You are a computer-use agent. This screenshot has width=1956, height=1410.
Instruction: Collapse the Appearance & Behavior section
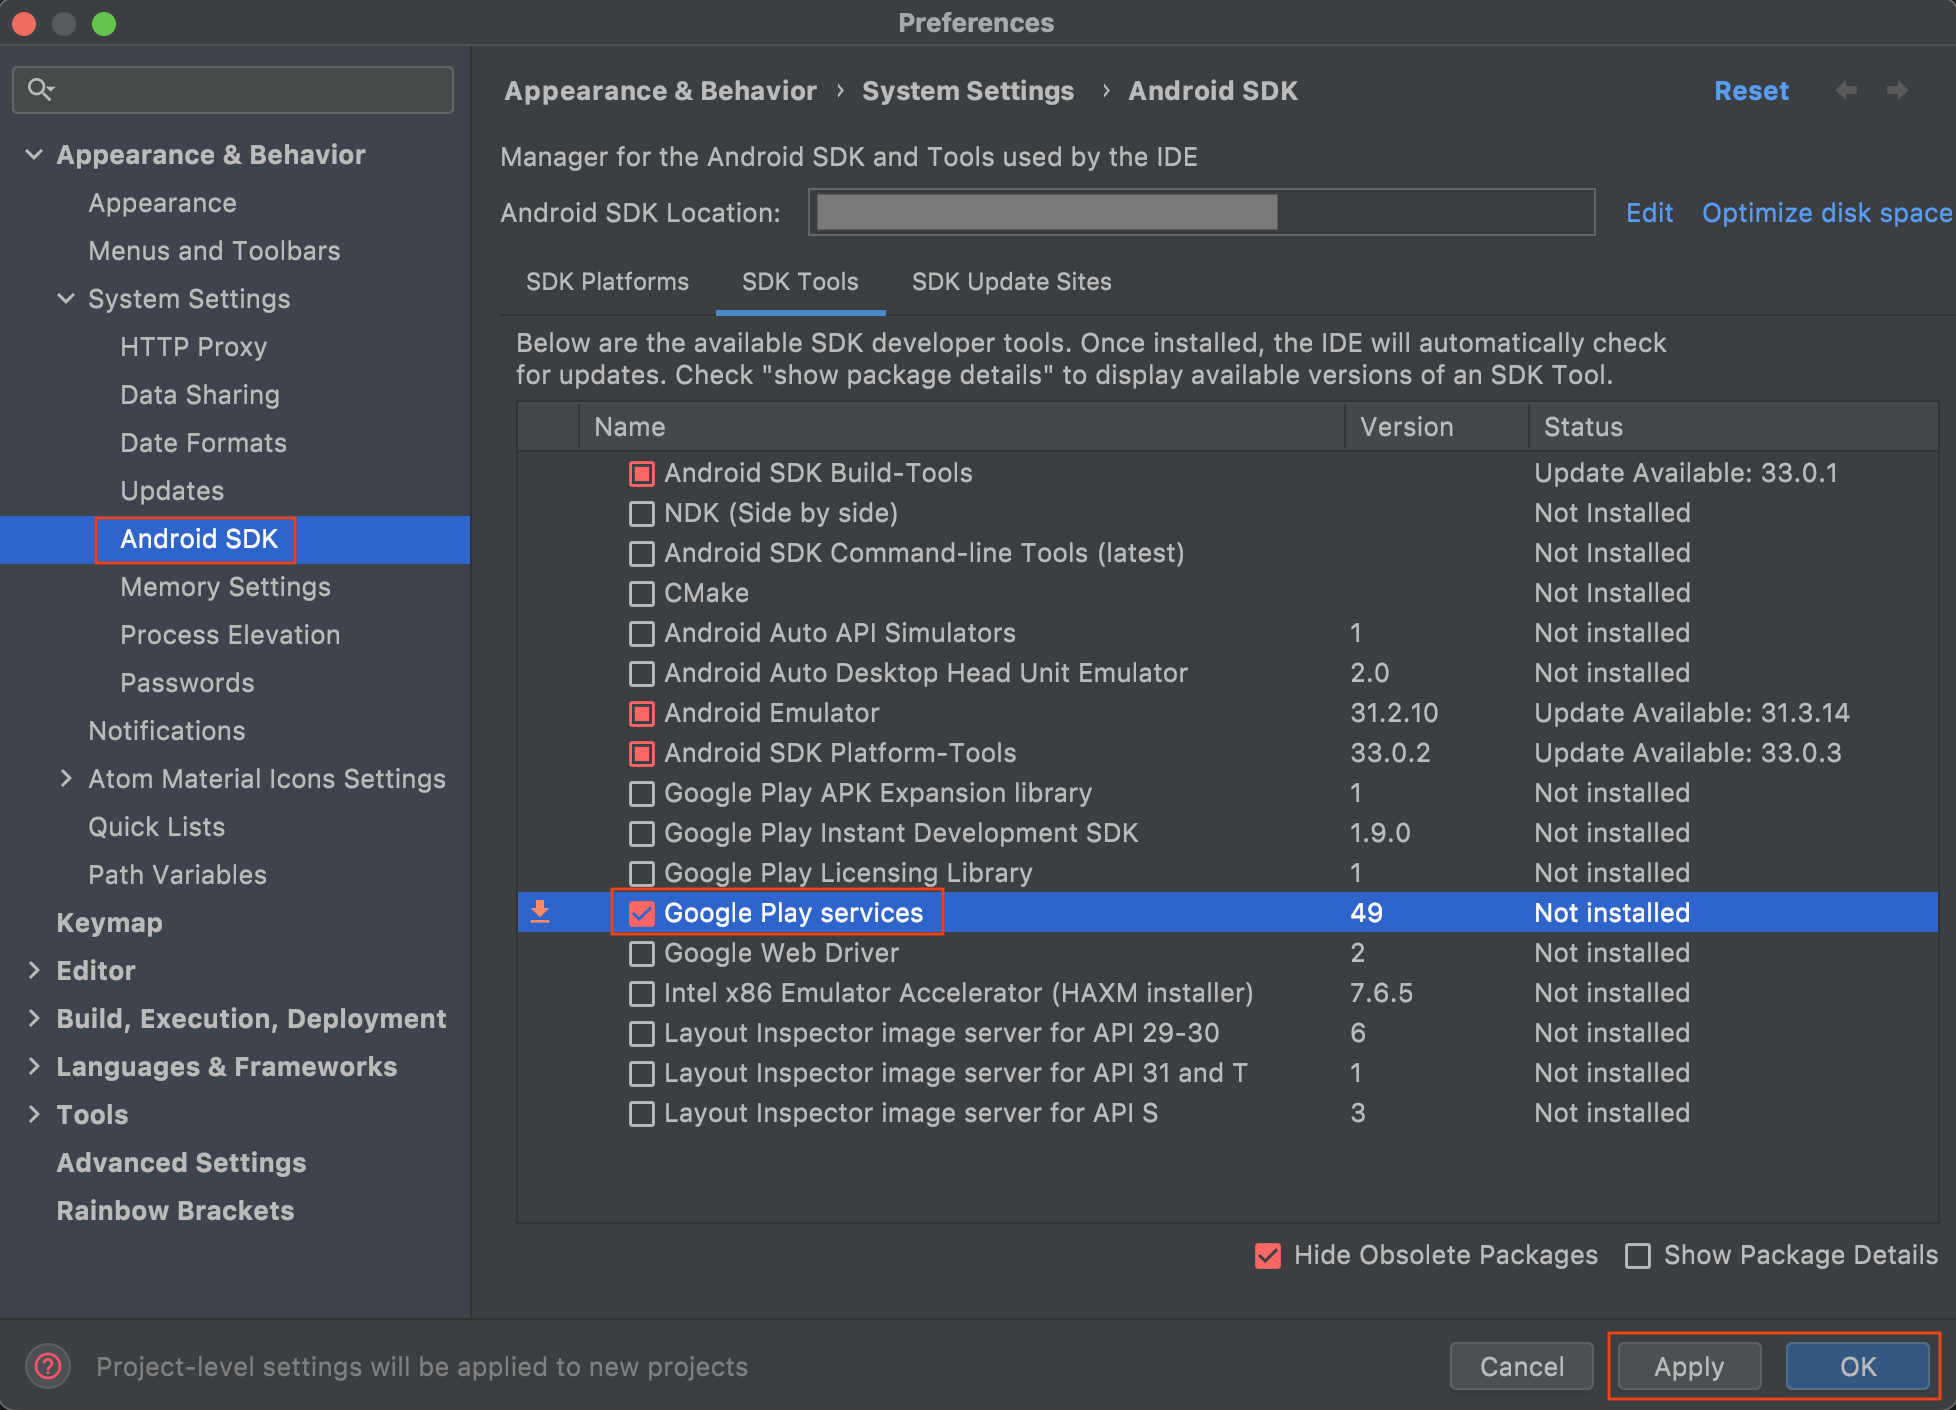pyautogui.click(x=34, y=155)
